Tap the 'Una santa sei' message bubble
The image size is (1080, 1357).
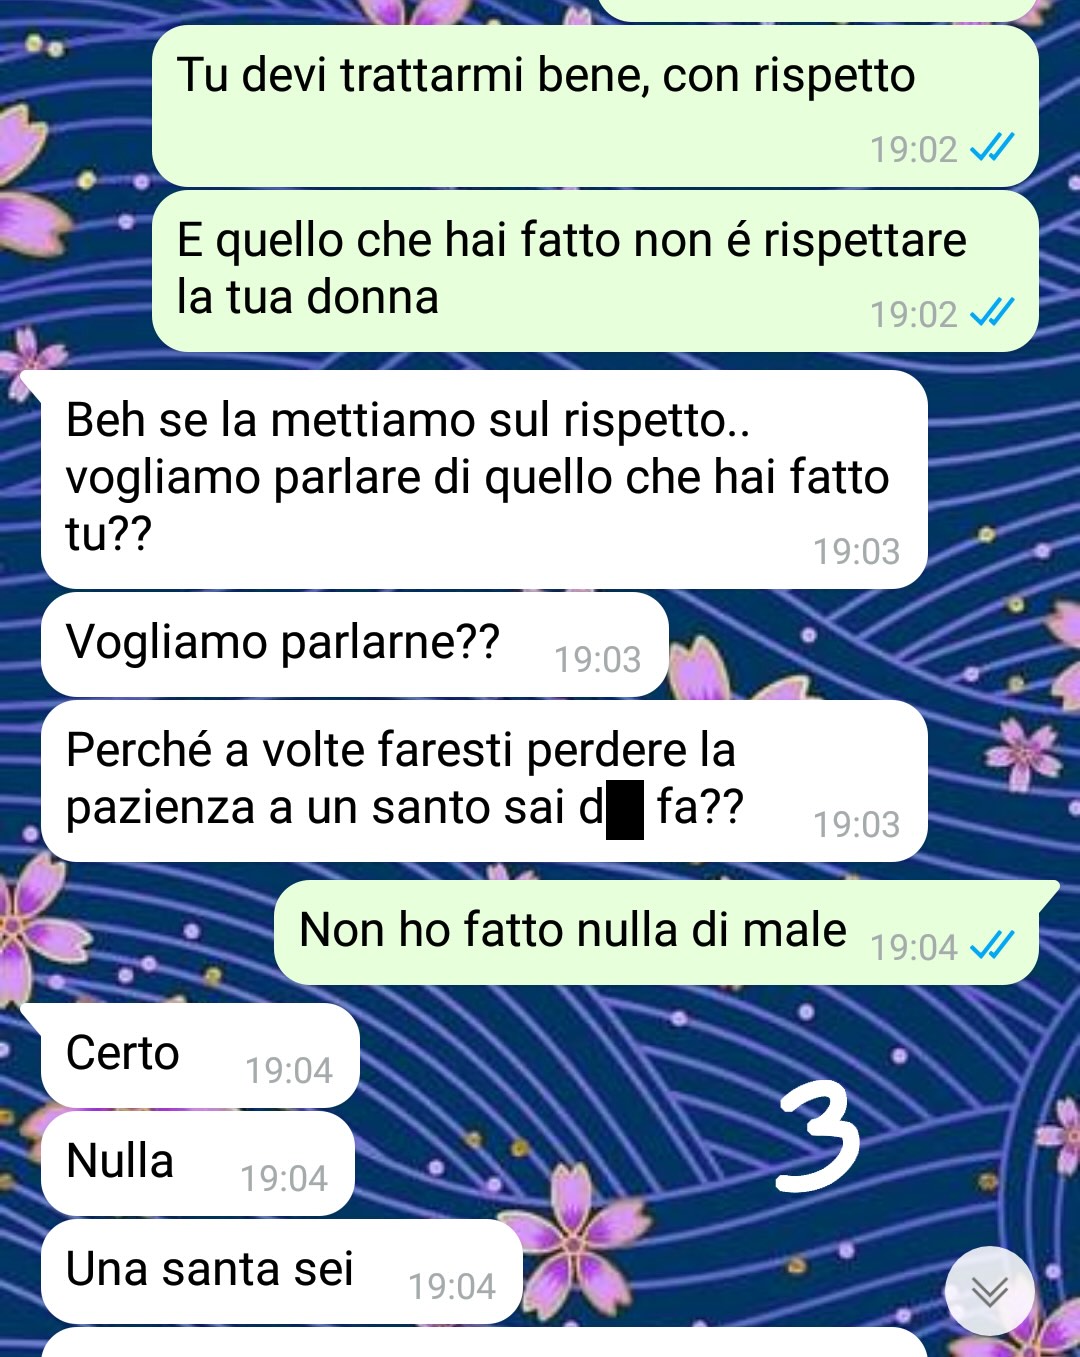(281, 1272)
